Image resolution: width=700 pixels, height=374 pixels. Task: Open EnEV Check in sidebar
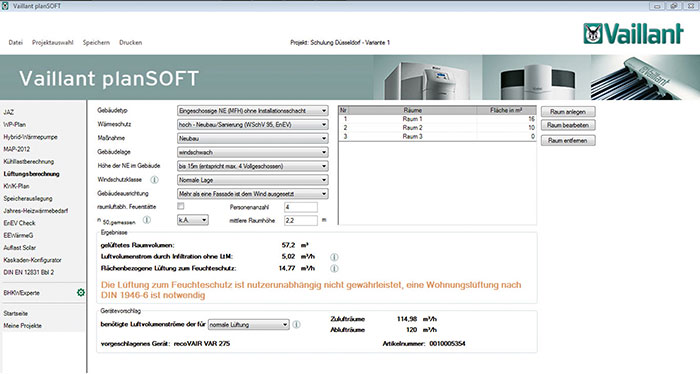click(x=19, y=223)
